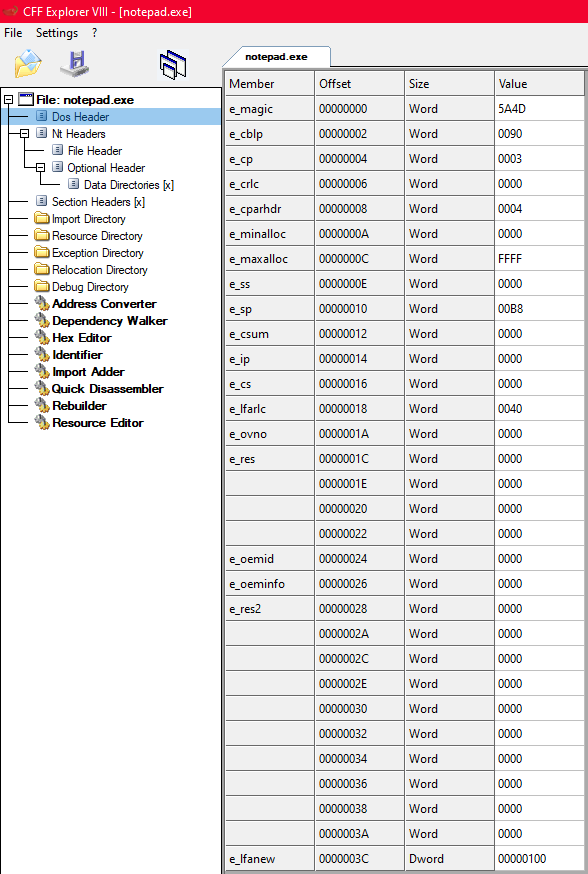Click the Size column header

pos(449,84)
